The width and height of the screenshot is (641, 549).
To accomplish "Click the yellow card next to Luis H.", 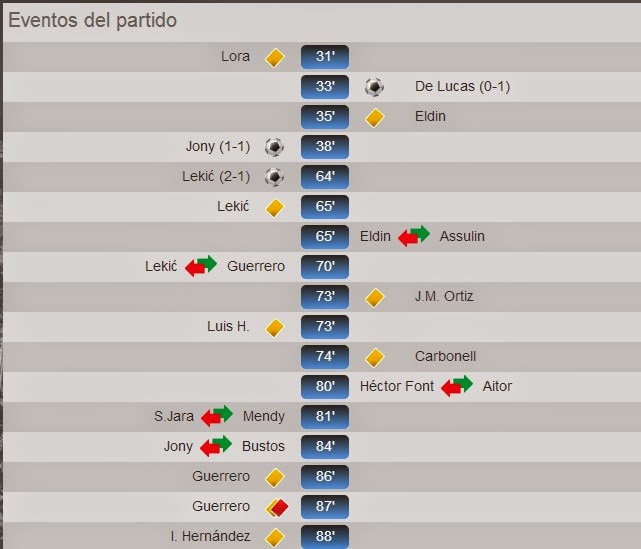I will pos(274,327).
